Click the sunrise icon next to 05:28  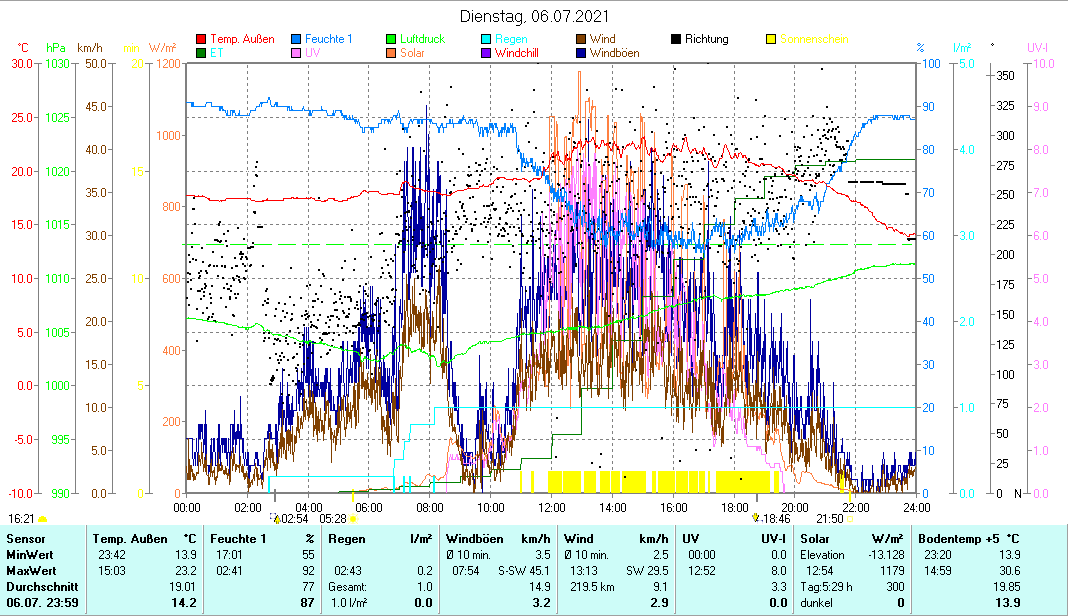353,519
